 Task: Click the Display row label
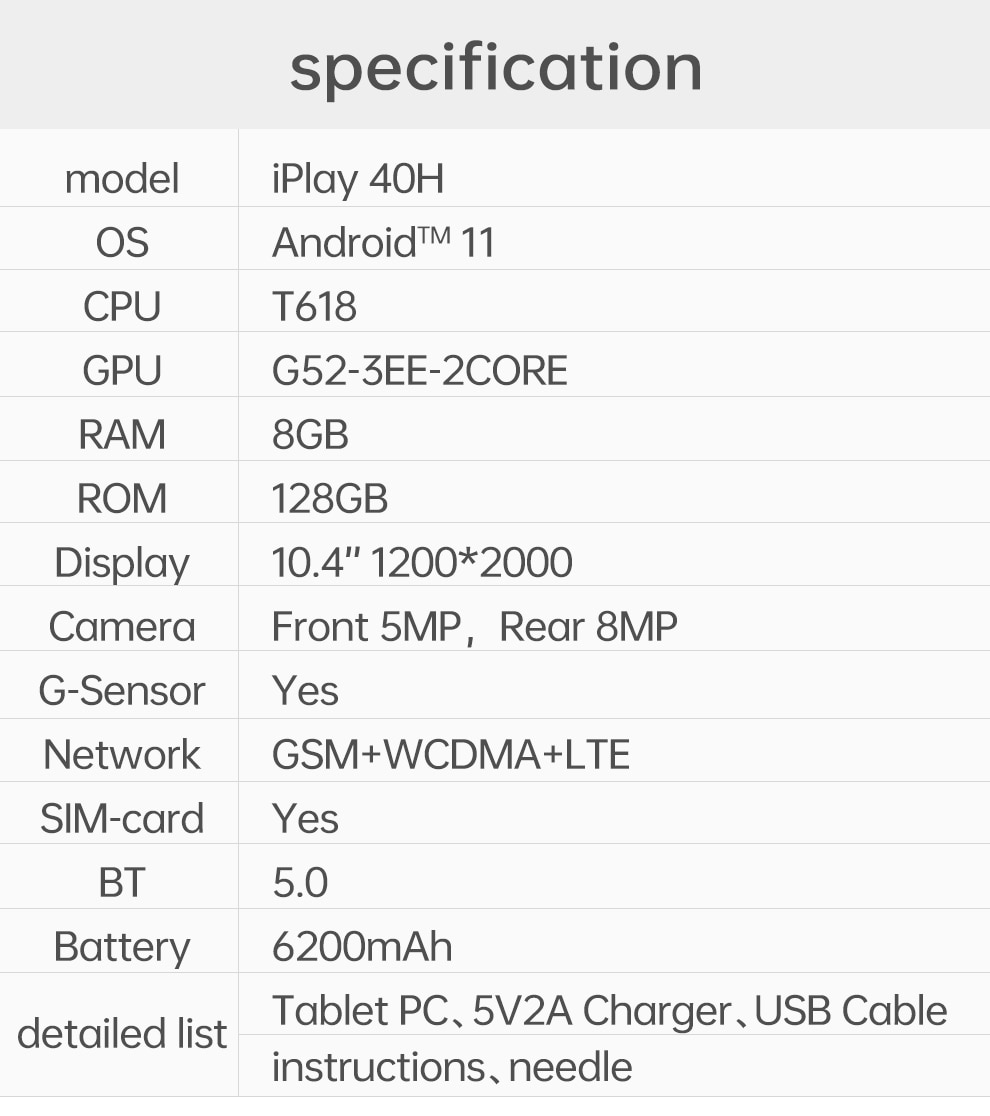coord(122,563)
